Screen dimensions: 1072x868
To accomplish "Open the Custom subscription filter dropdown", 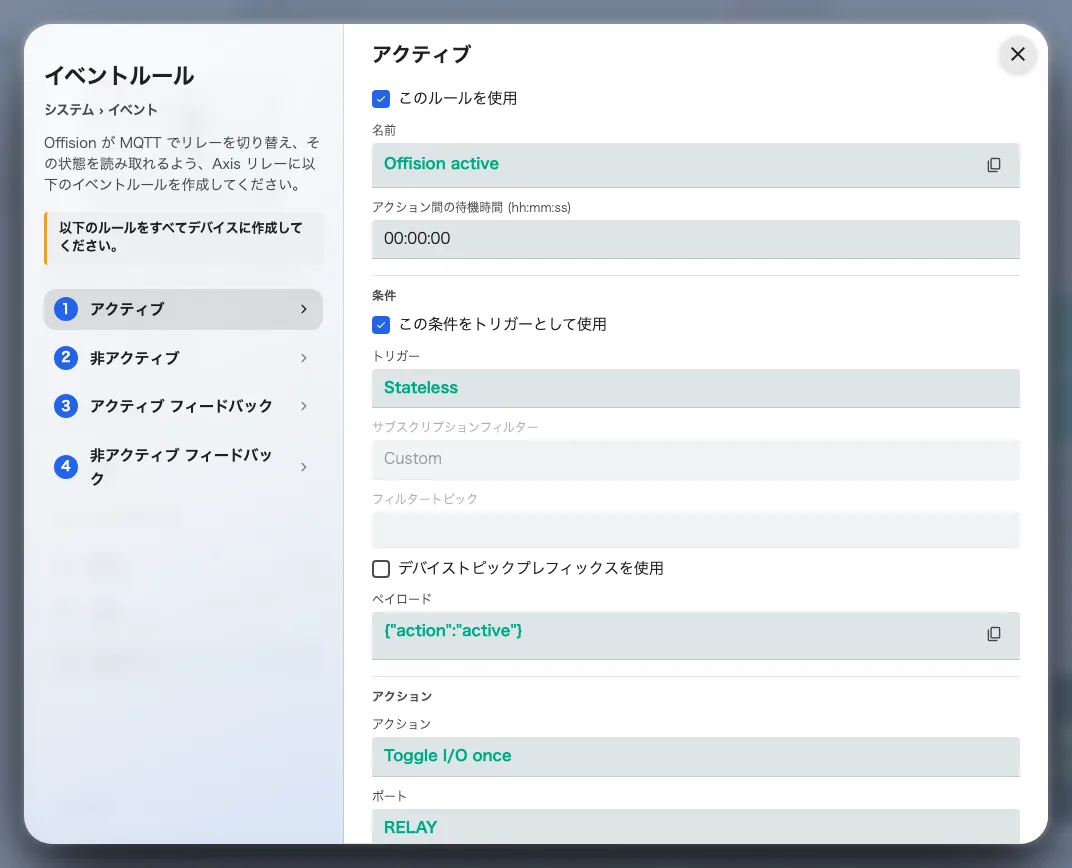I will 695,459.
